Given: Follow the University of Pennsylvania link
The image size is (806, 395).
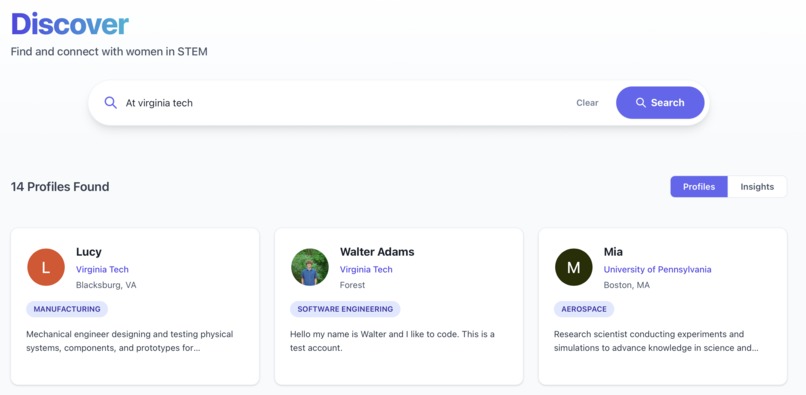Looking at the screenshot, I should click(x=657, y=270).
